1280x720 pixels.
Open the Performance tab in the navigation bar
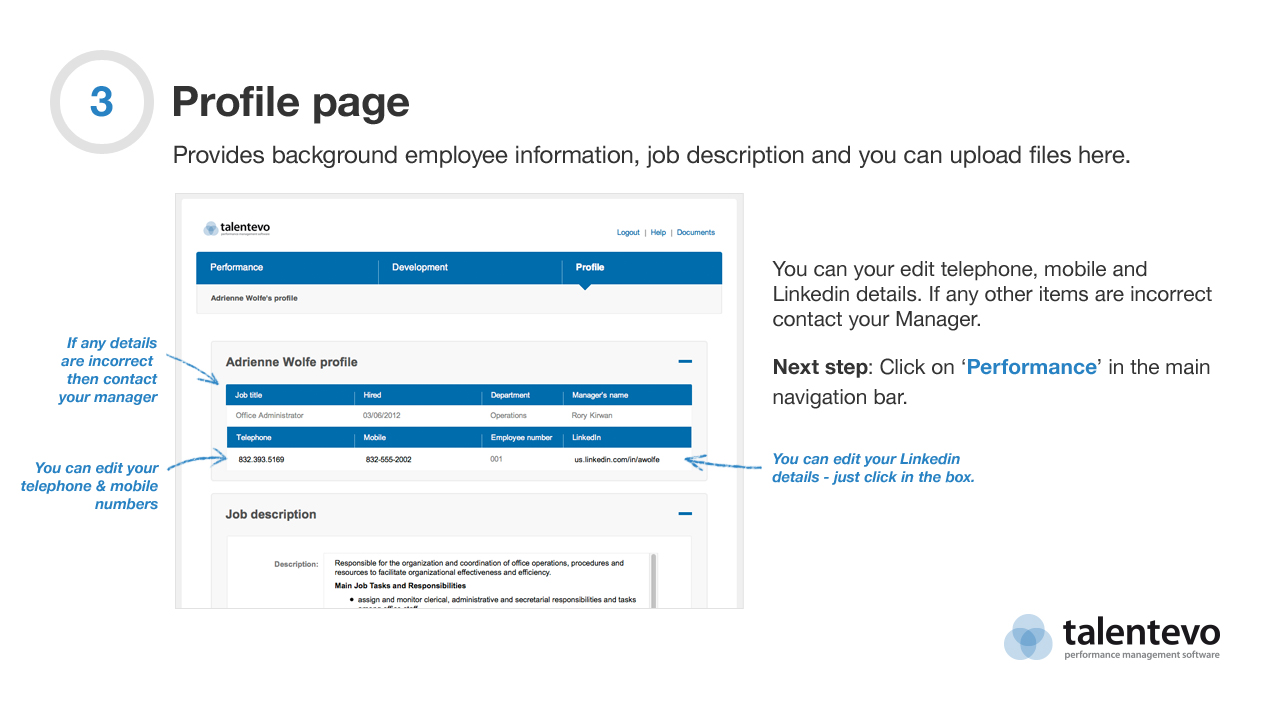237,267
